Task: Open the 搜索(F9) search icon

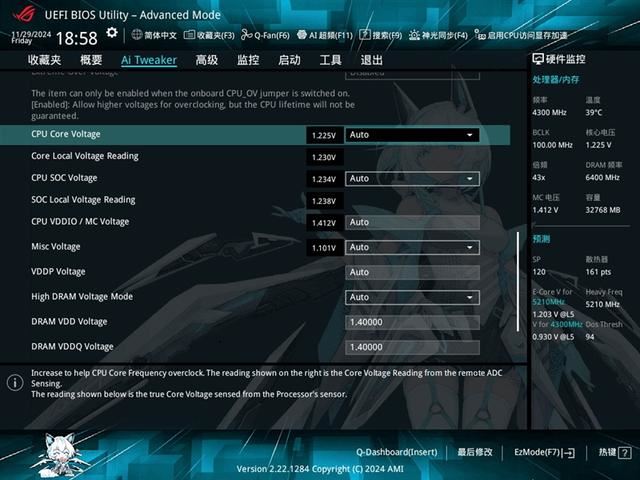Action: tap(364, 35)
